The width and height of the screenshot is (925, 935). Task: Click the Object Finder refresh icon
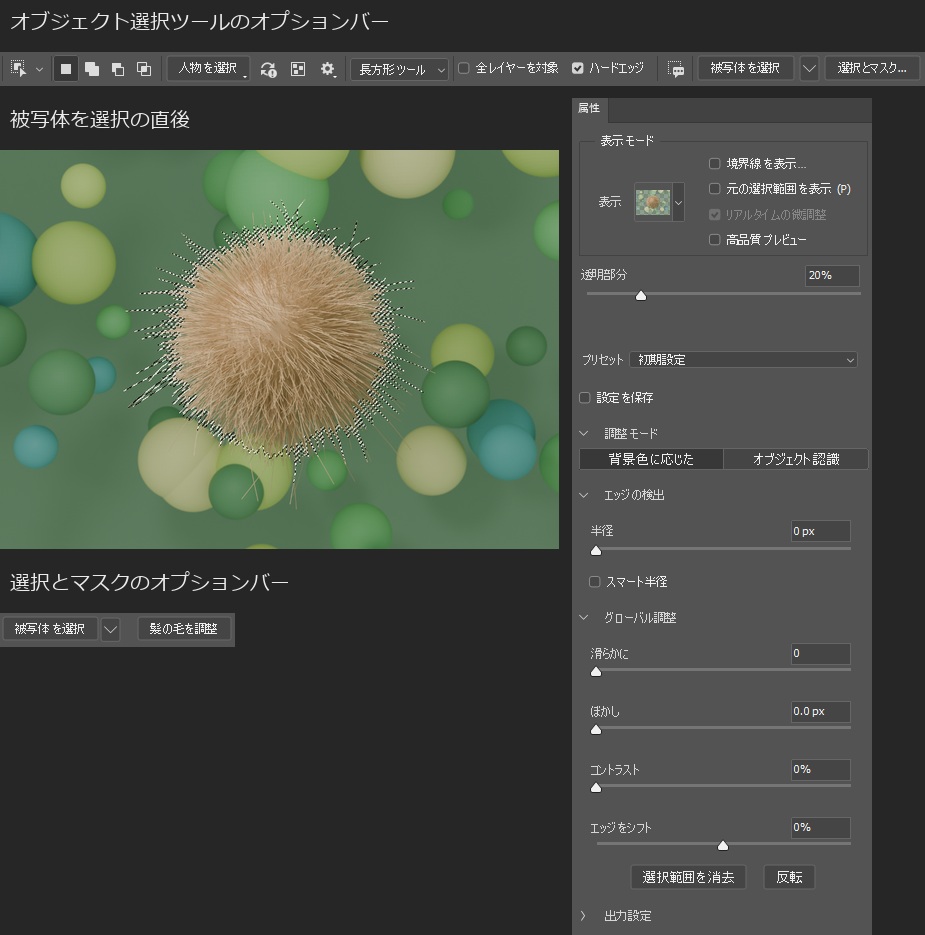268,69
